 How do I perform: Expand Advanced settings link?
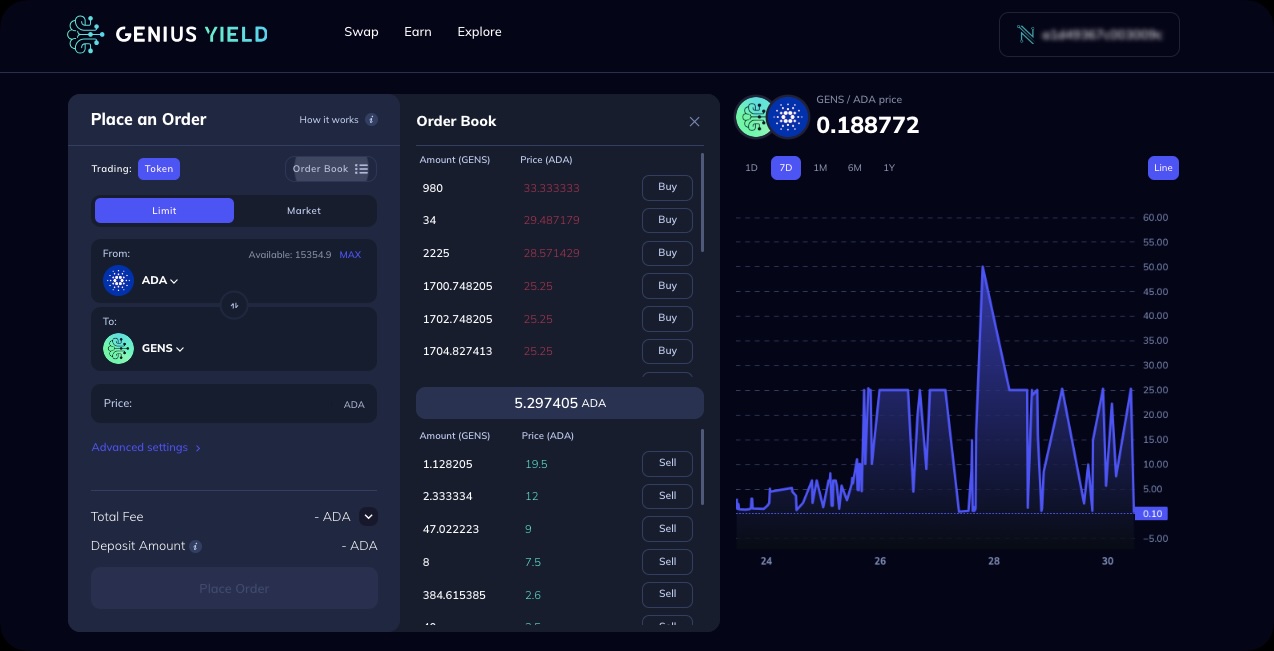coord(146,448)
